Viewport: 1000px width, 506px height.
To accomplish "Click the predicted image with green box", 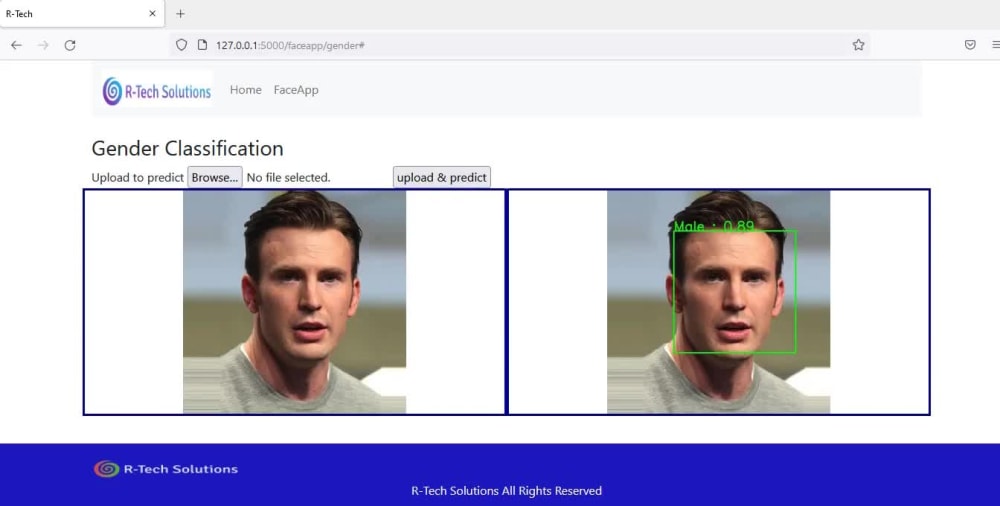I will point(719,302).
